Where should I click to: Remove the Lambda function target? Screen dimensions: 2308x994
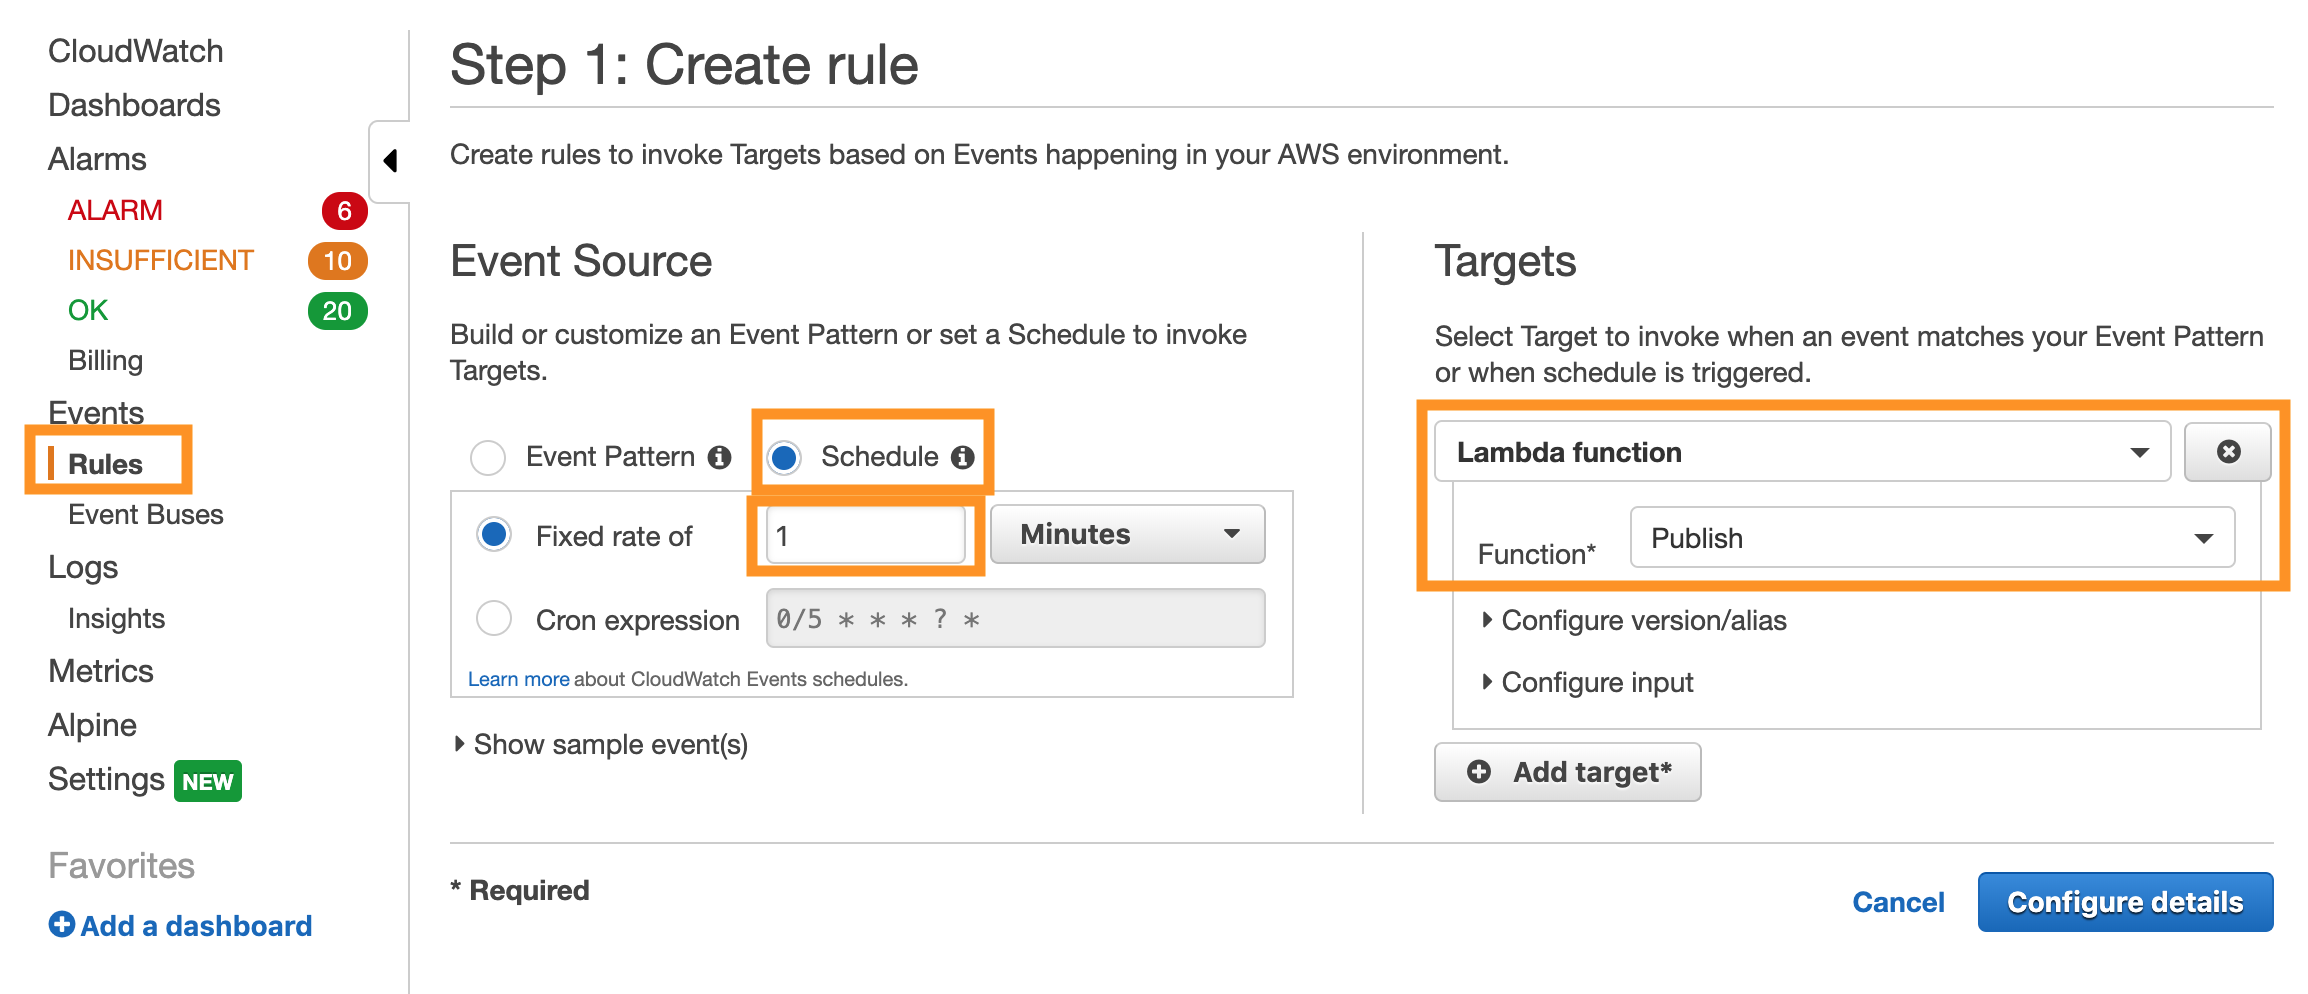pyautogui.click(x=2227, y=452)
